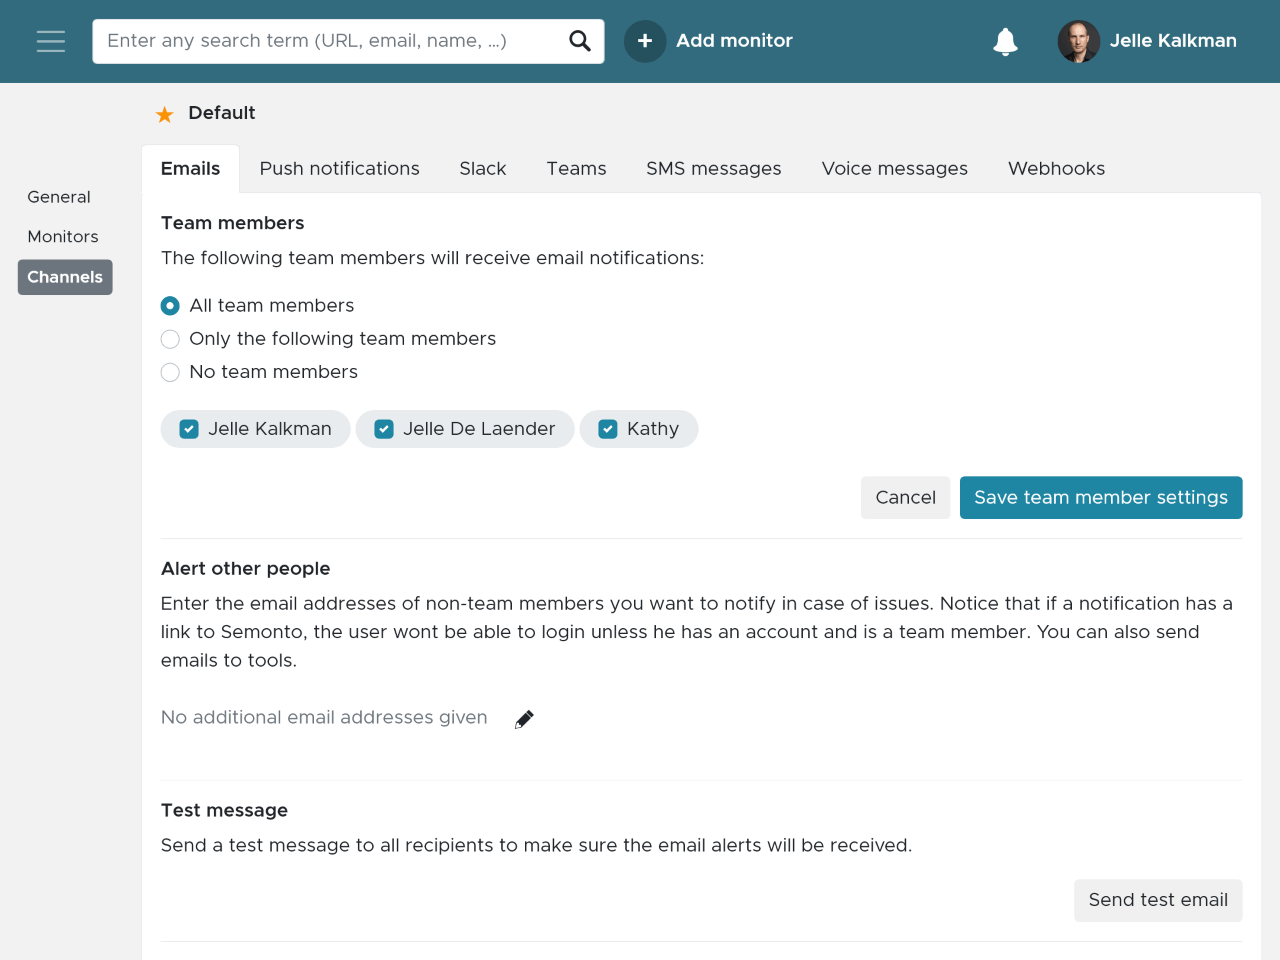
Task: Click the Cancel button
Action: pos(906,498)
